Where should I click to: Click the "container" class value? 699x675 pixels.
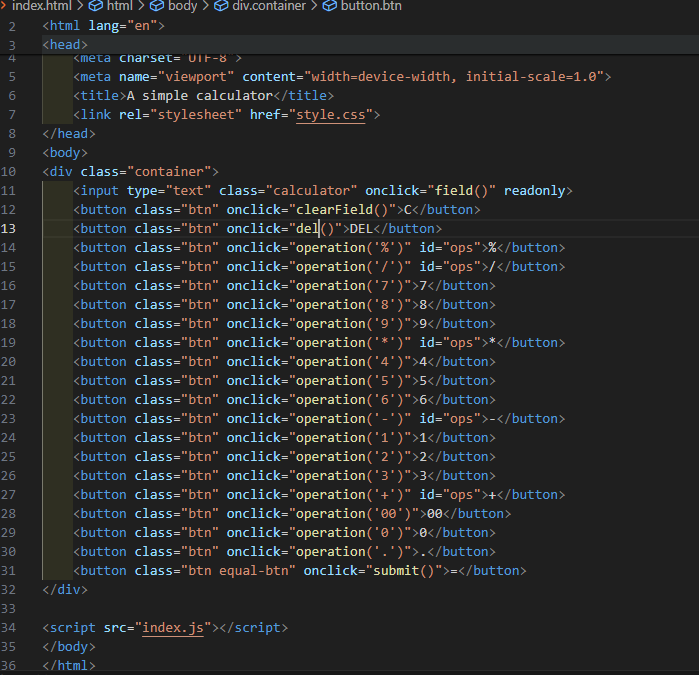tap(169, 172)
